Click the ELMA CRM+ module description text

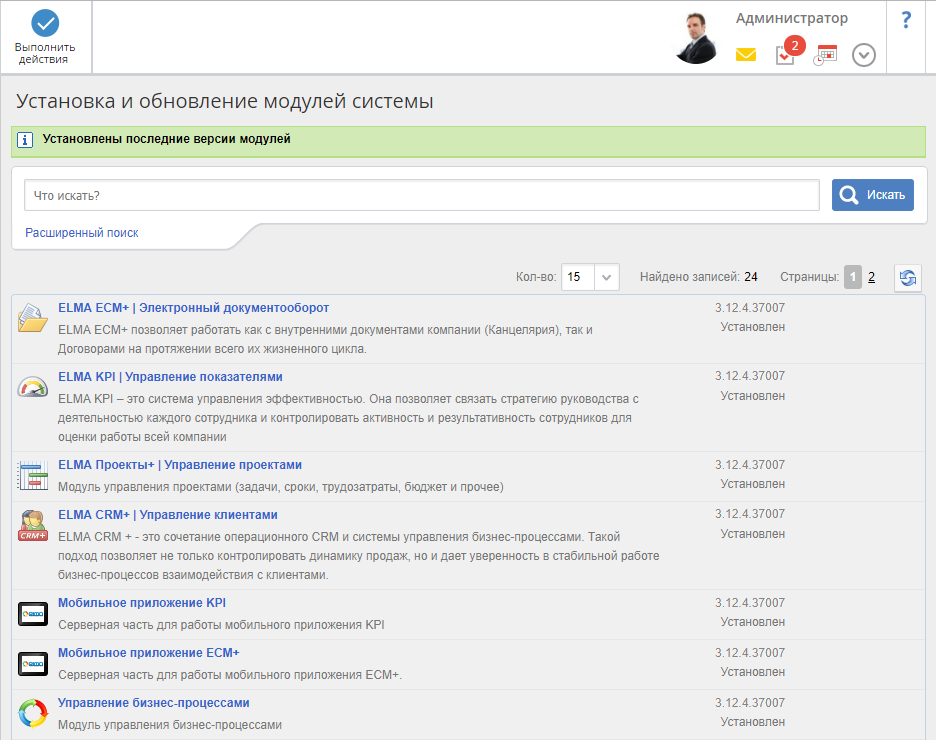(359, 556)
